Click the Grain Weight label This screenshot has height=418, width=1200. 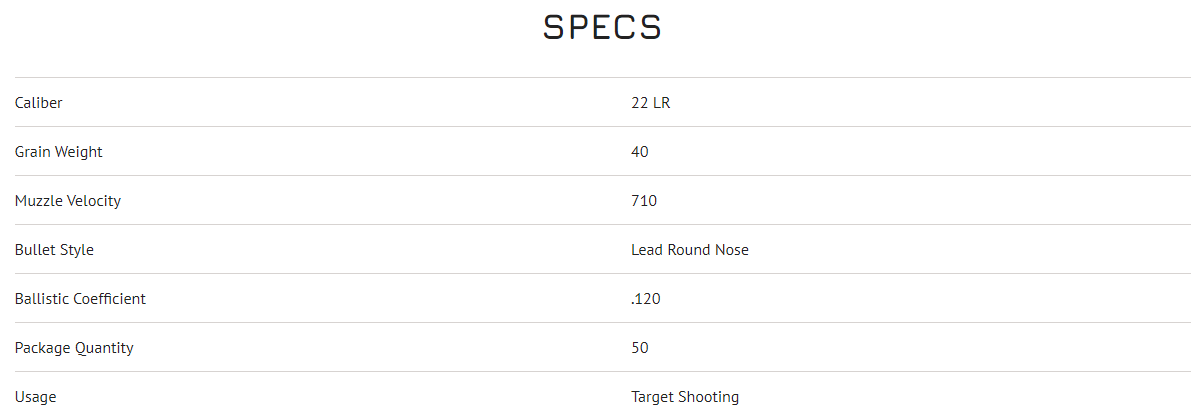point(58,152)
